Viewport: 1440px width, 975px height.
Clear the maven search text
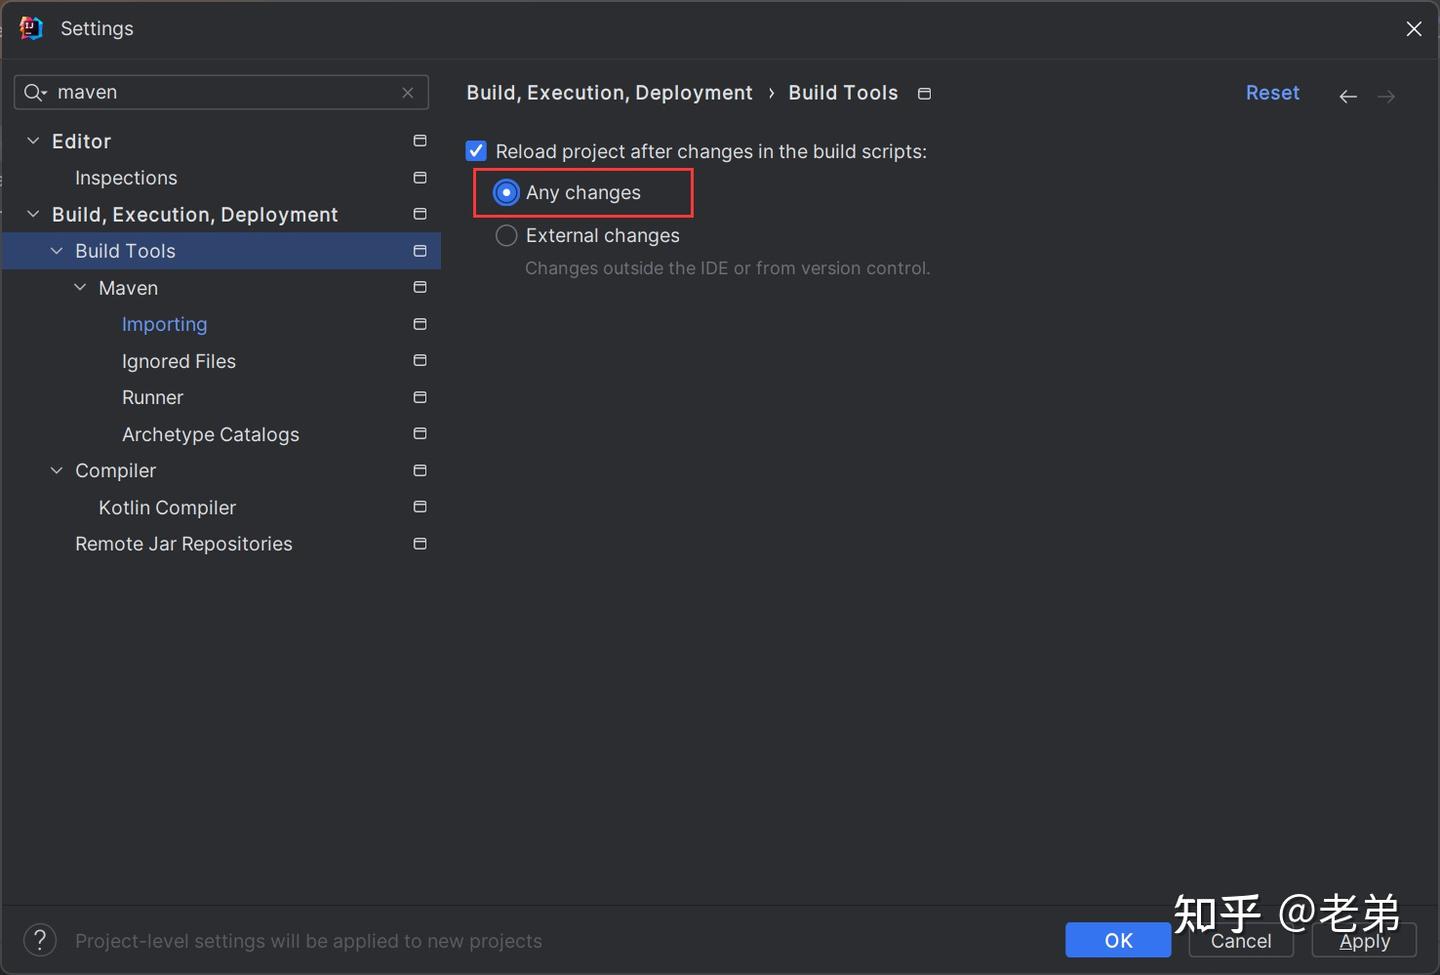[x=408, y=93]
